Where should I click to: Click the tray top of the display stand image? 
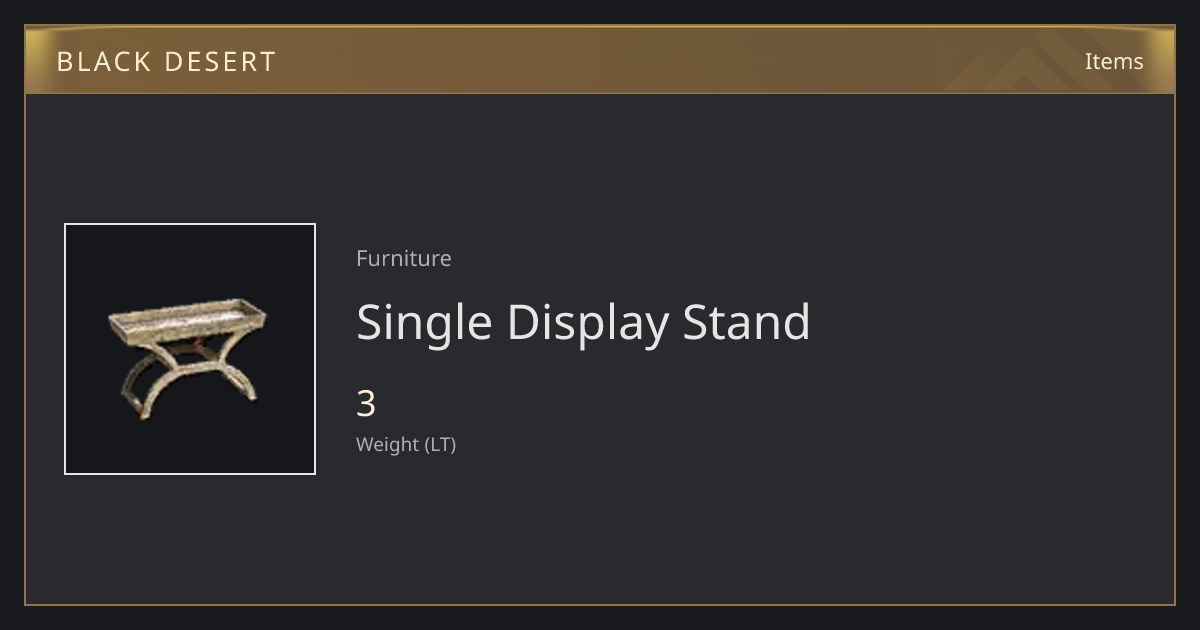(188, 321)
